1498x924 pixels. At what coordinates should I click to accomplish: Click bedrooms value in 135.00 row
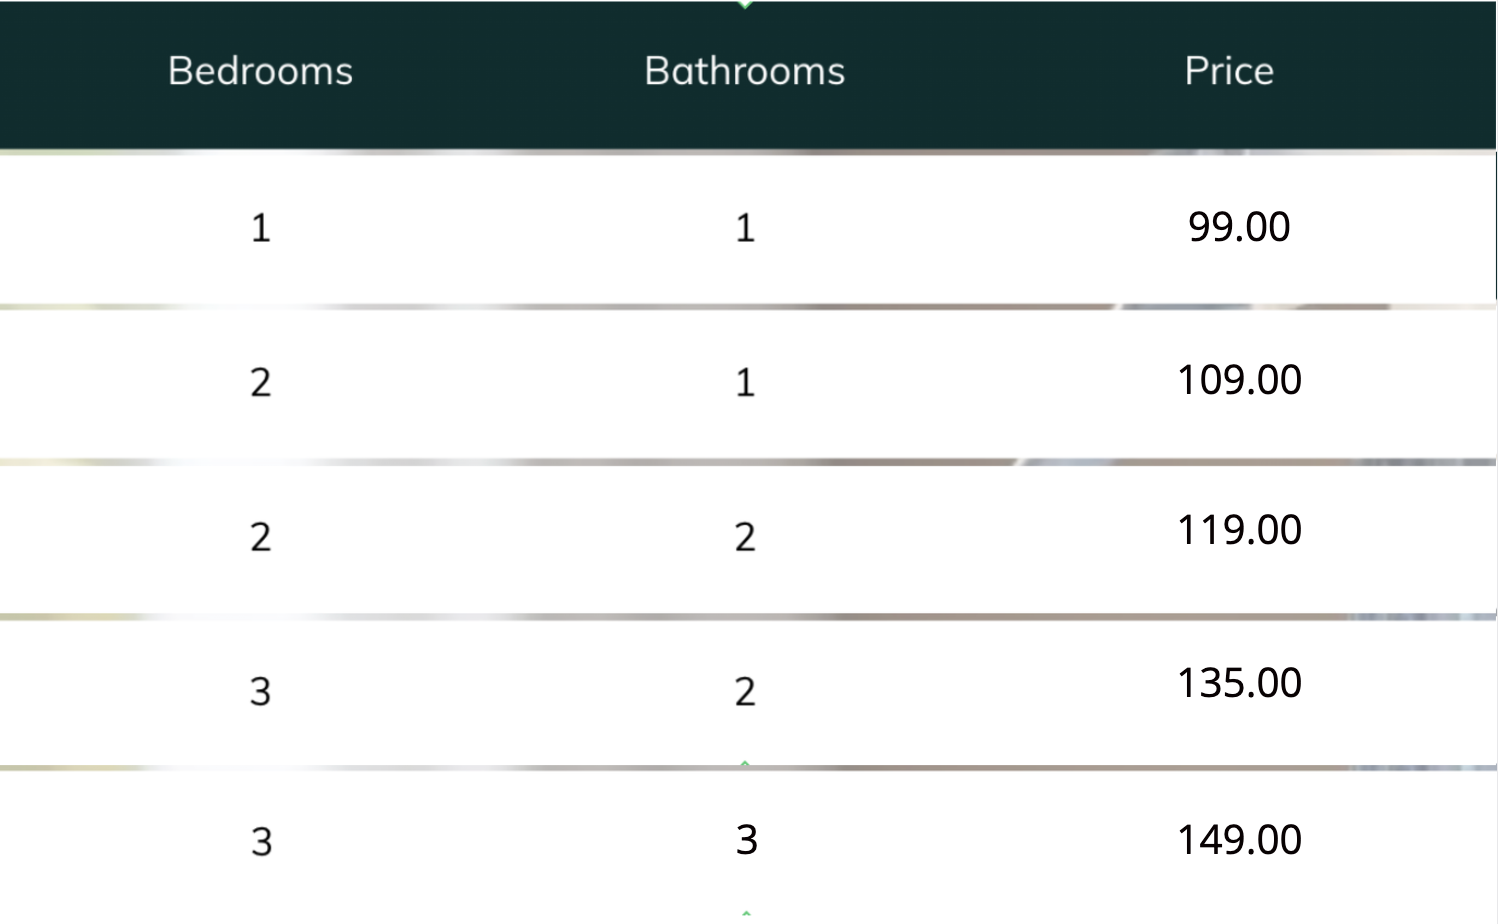pos(260,691)
